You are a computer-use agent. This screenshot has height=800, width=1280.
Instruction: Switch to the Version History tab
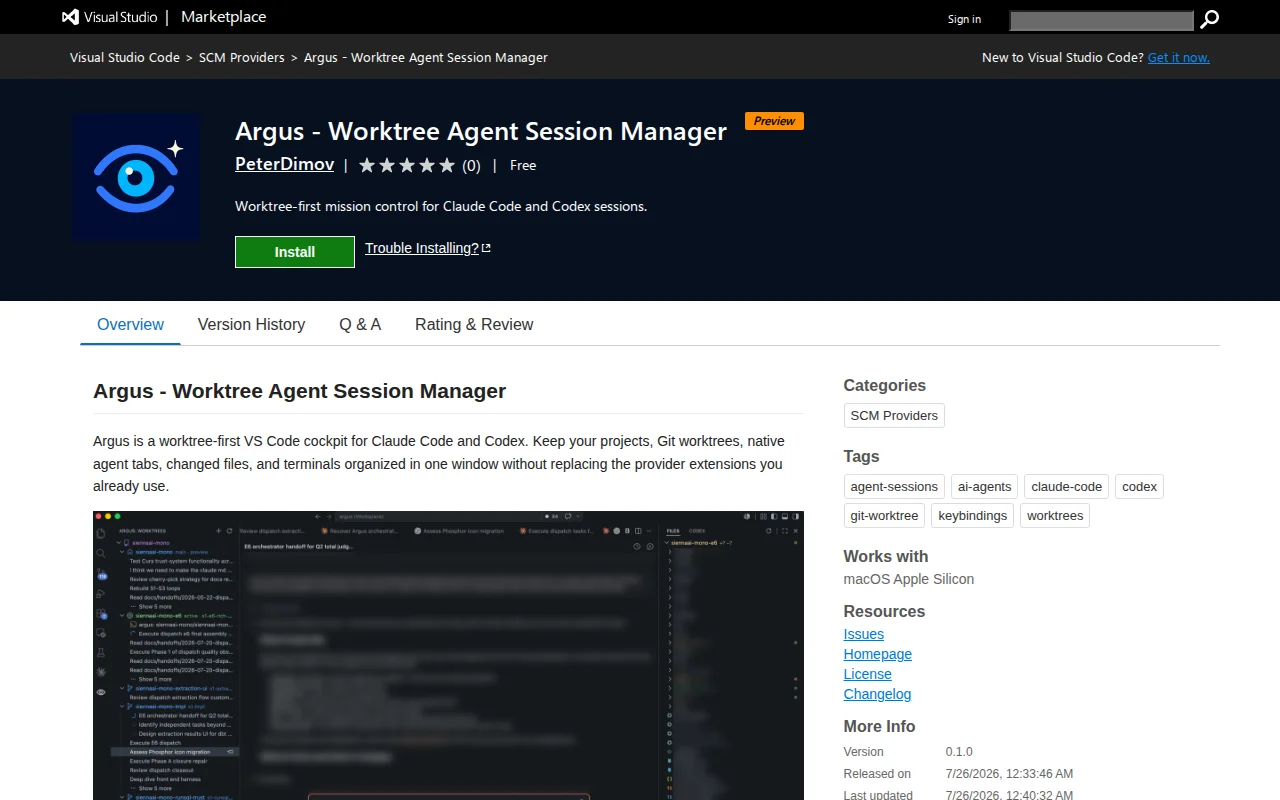[251, 324]
